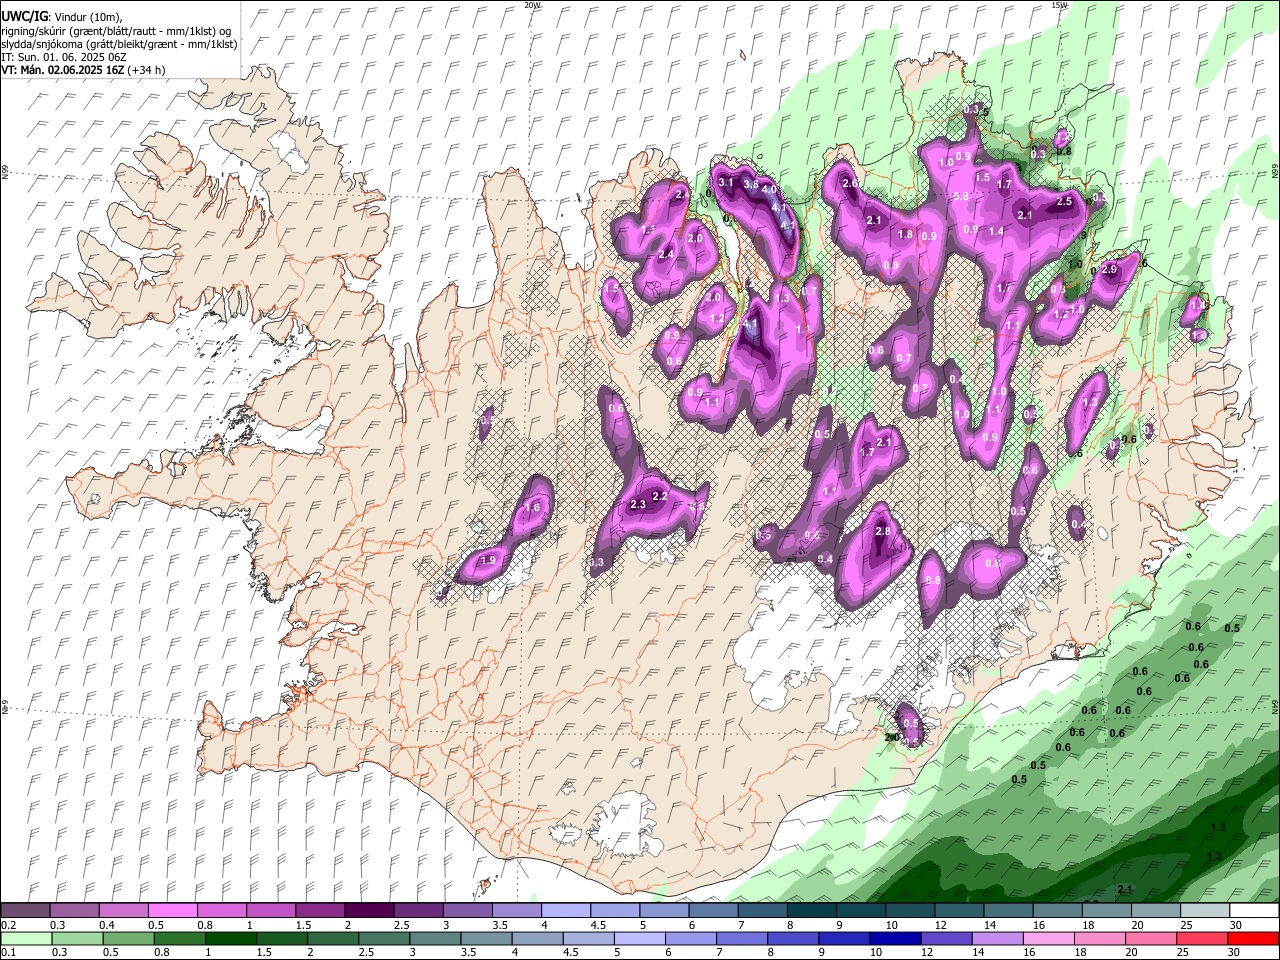Click the 1.9 snowfall value on map
The width and height of the screenshot is (1280, 960).
point(489,560)
